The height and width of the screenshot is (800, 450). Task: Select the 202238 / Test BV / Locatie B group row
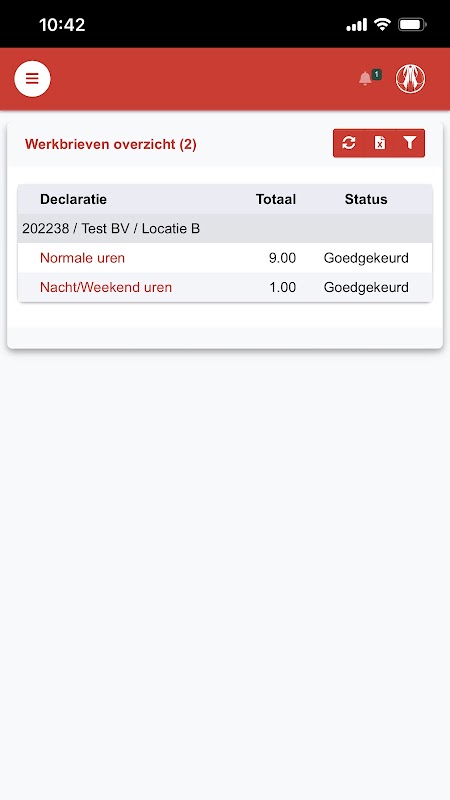tap(225, 229)
